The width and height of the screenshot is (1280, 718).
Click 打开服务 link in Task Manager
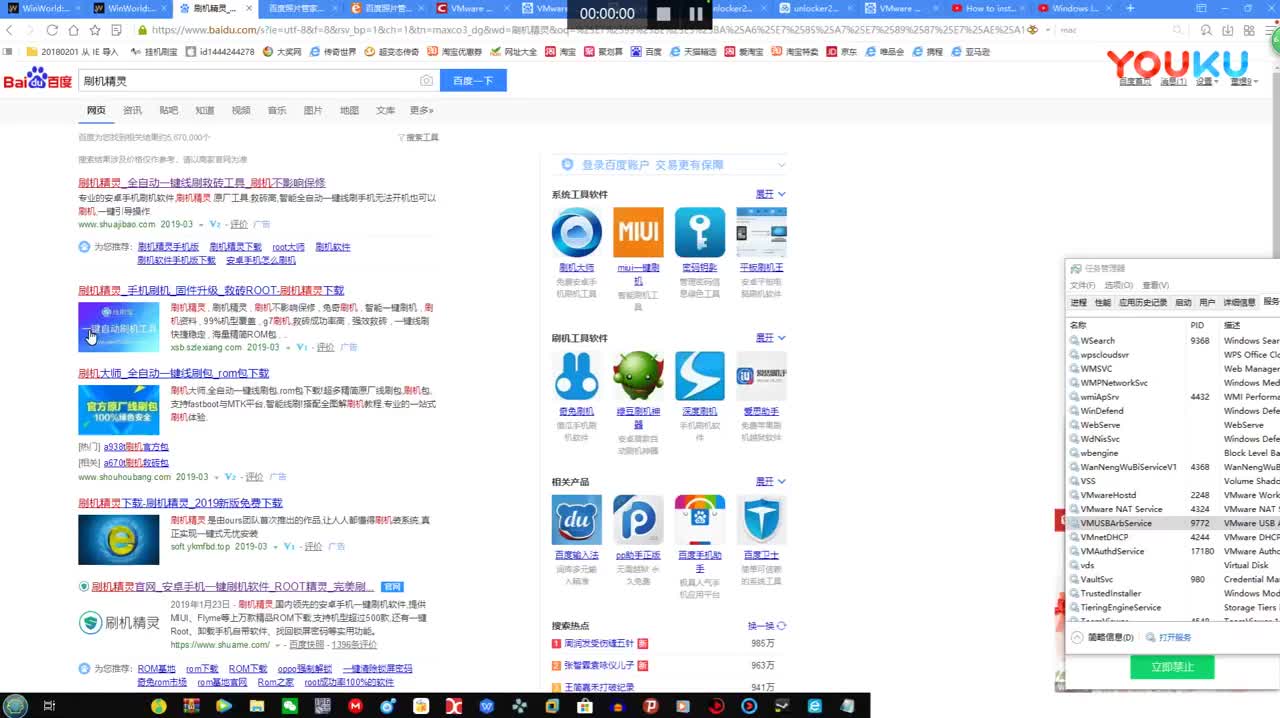click(1168, 637)
